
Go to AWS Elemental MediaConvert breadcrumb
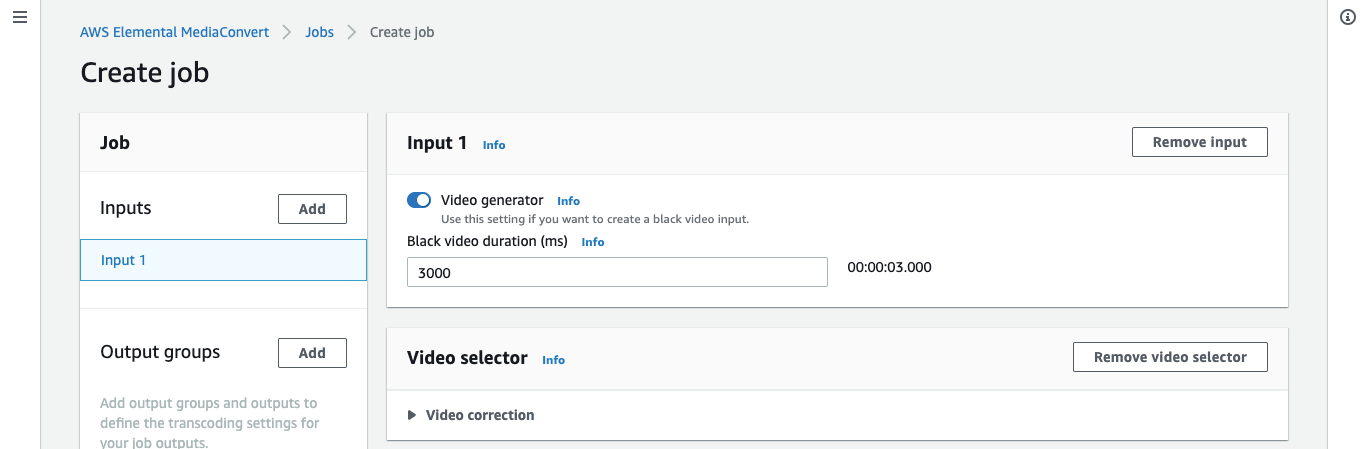(x=174, y=32)
